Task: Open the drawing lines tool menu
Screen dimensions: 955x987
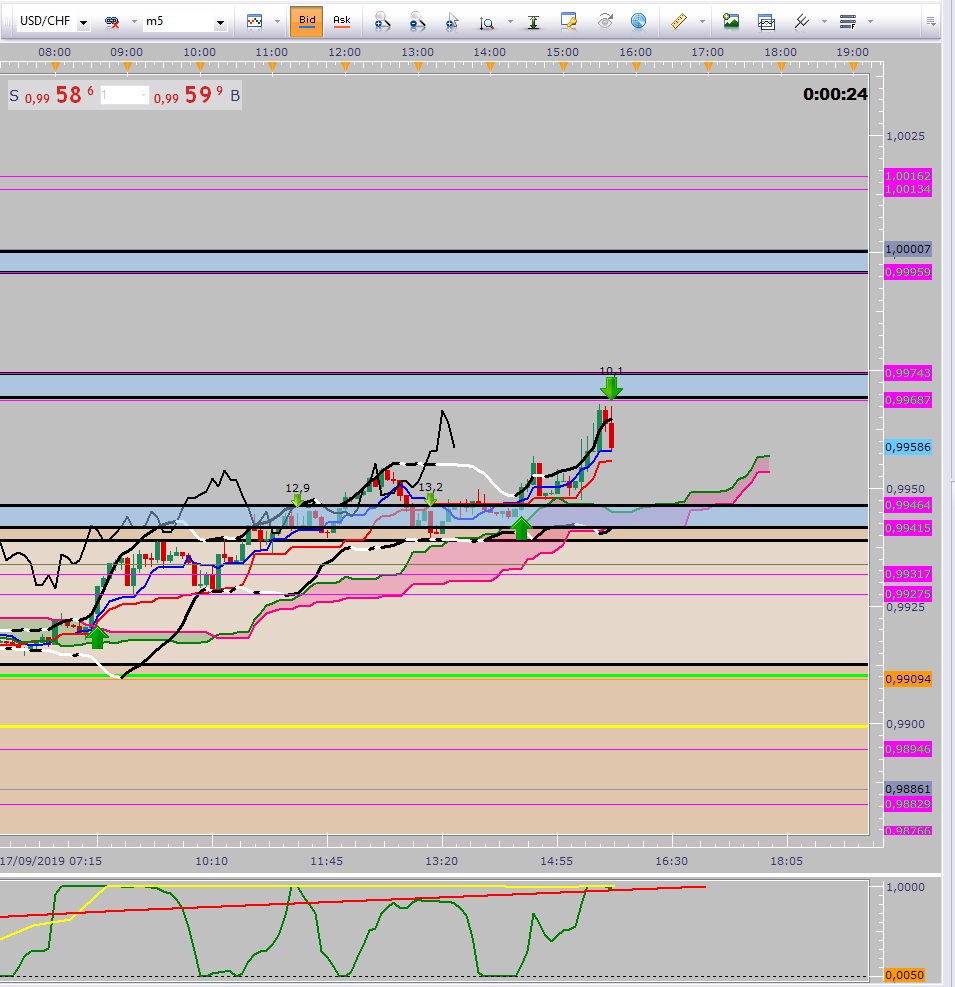Action: (801, 21)
